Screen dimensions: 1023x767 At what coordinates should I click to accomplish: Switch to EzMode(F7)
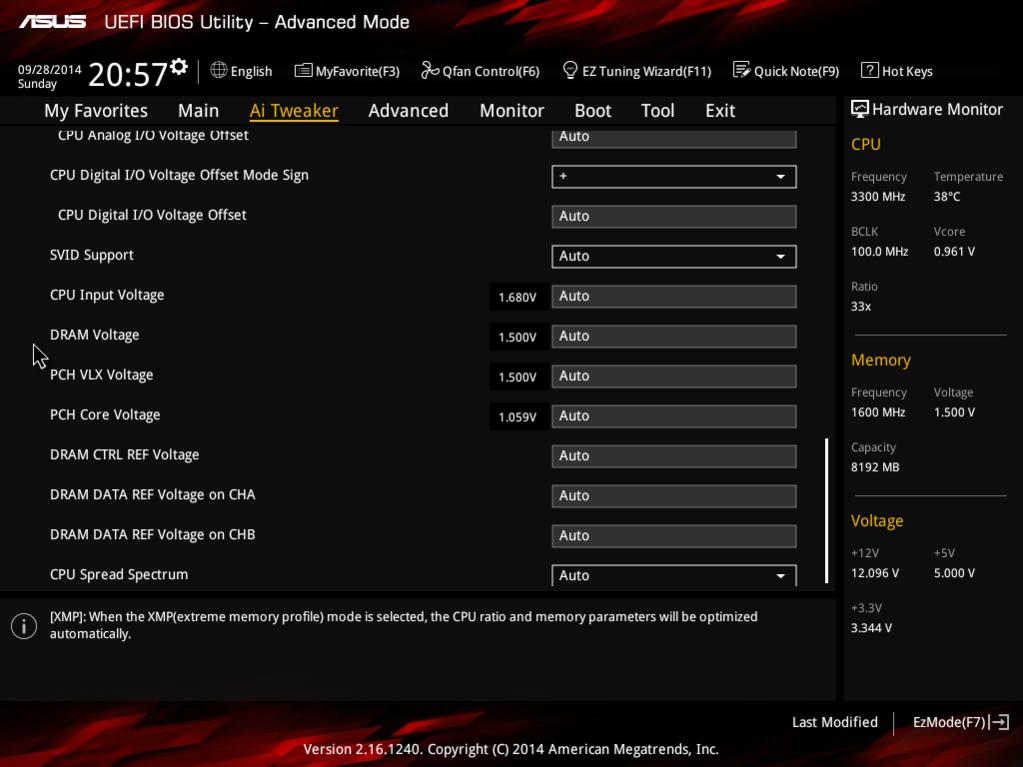click(x=961, y=722)
